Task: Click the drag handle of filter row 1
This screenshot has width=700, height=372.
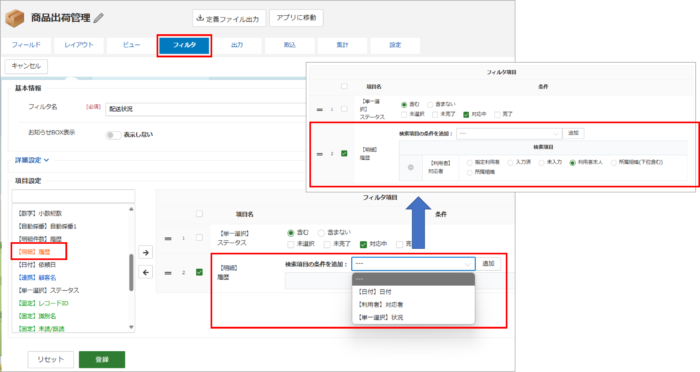Action: tap(168, 238)
